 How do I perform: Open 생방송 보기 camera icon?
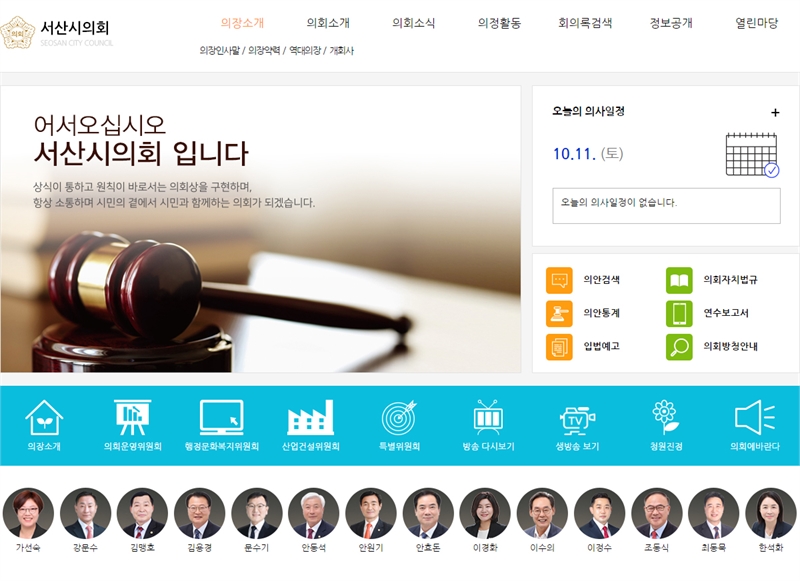pos(577,417)
